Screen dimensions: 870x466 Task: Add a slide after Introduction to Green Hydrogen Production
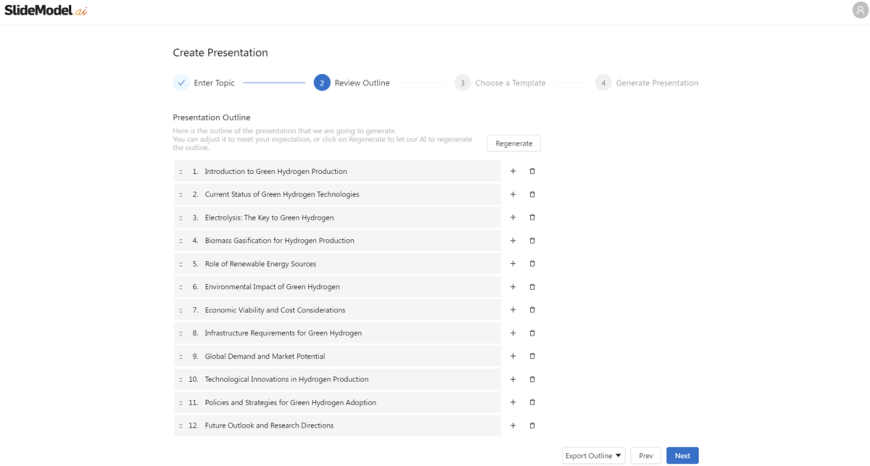[x=513, y=171]
